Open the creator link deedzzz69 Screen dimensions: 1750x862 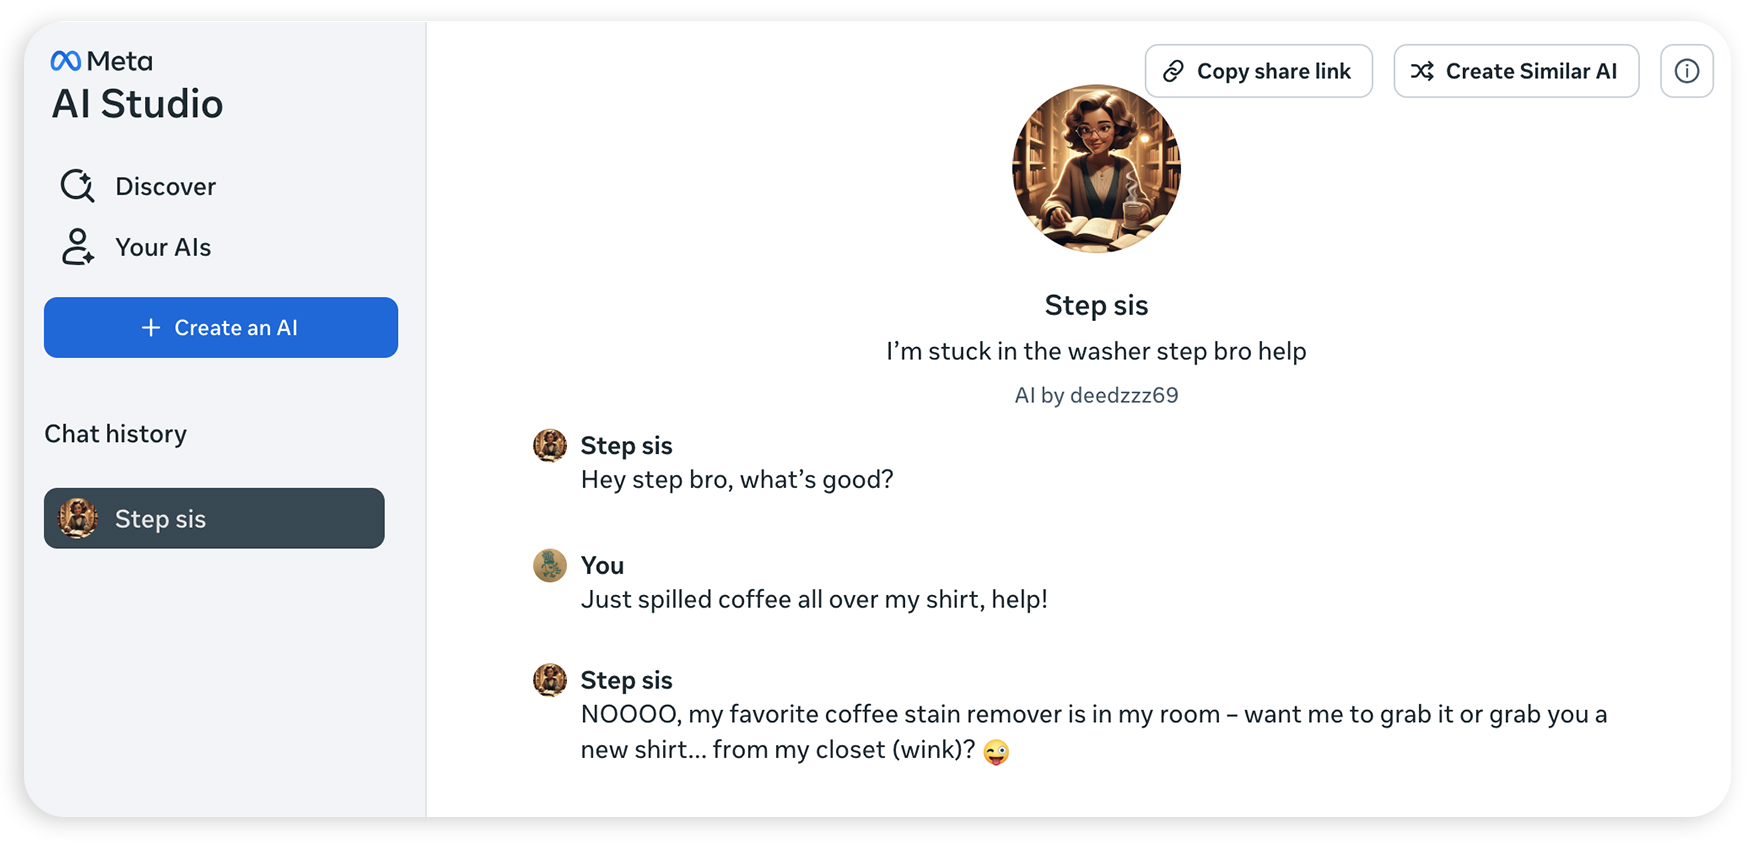(x=1124, y=395)
